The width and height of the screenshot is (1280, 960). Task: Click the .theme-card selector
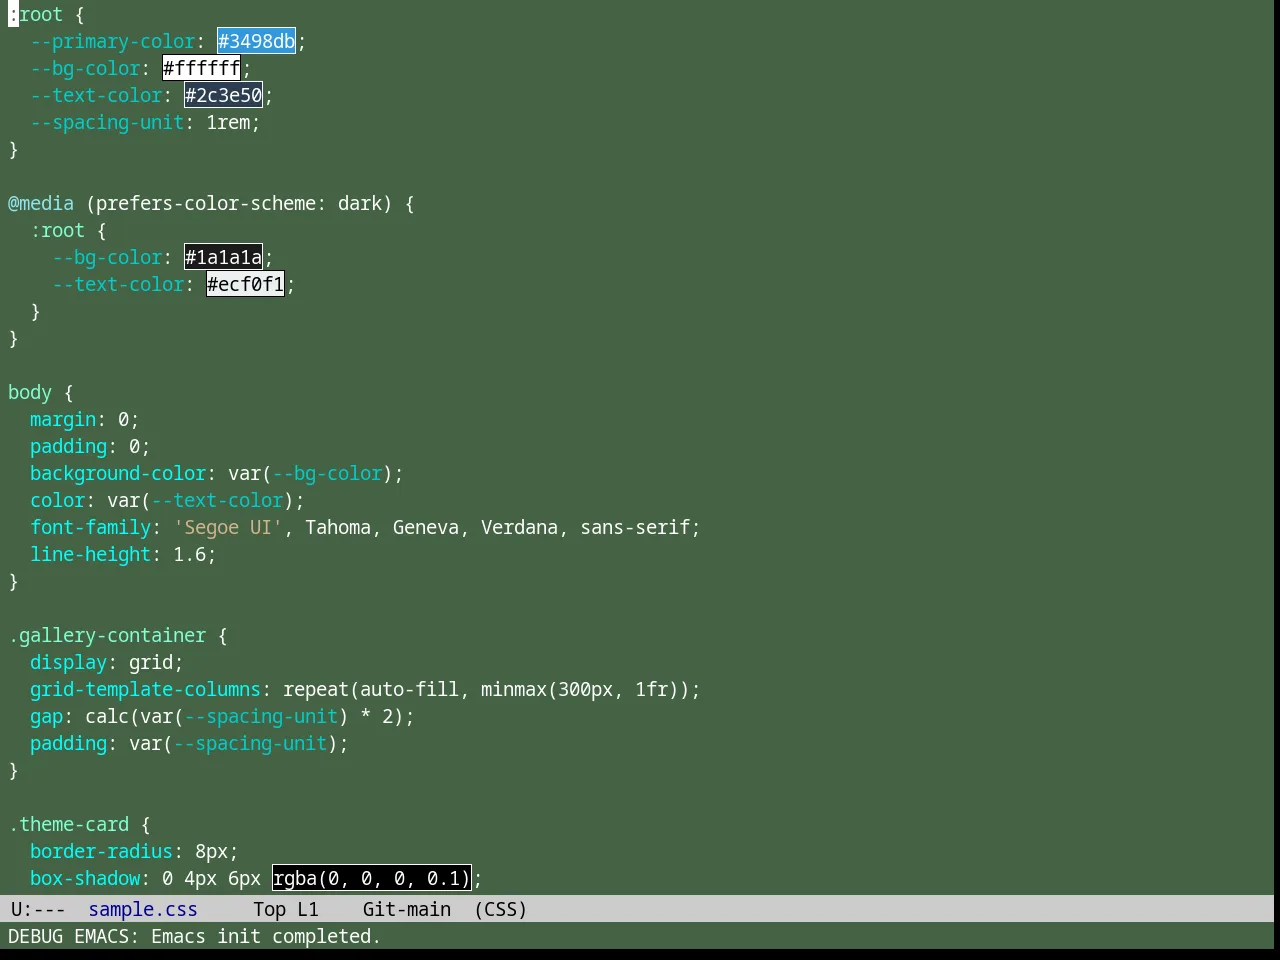coord(69,824)
